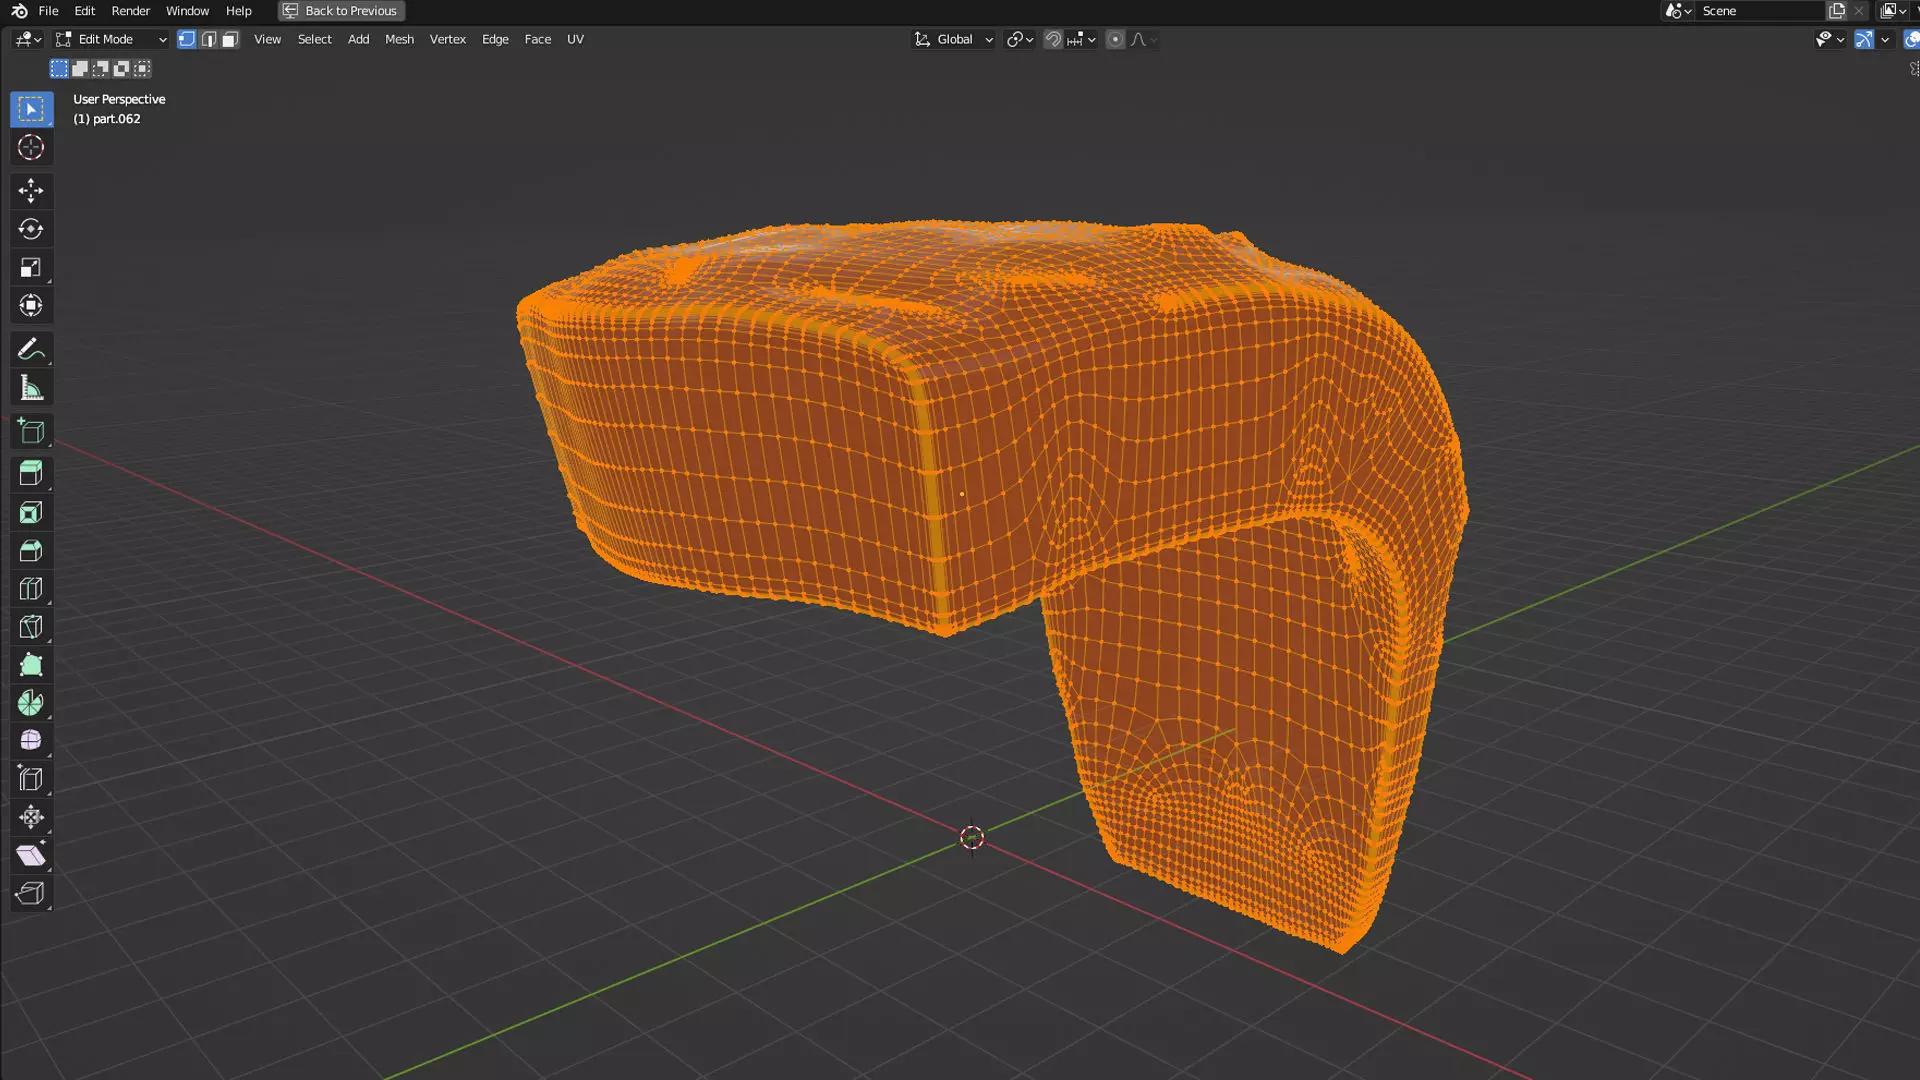Enable vertex select mode

tap(186, 39)
